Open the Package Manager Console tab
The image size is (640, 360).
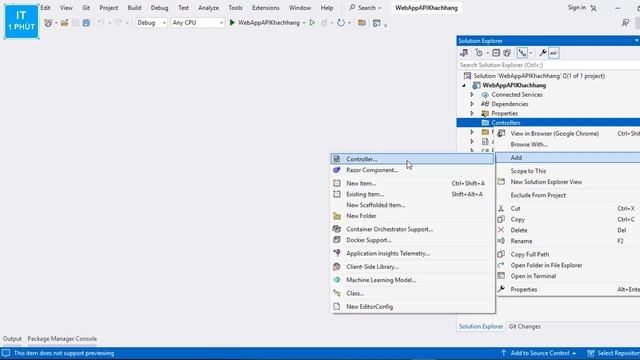pos(62,339)
